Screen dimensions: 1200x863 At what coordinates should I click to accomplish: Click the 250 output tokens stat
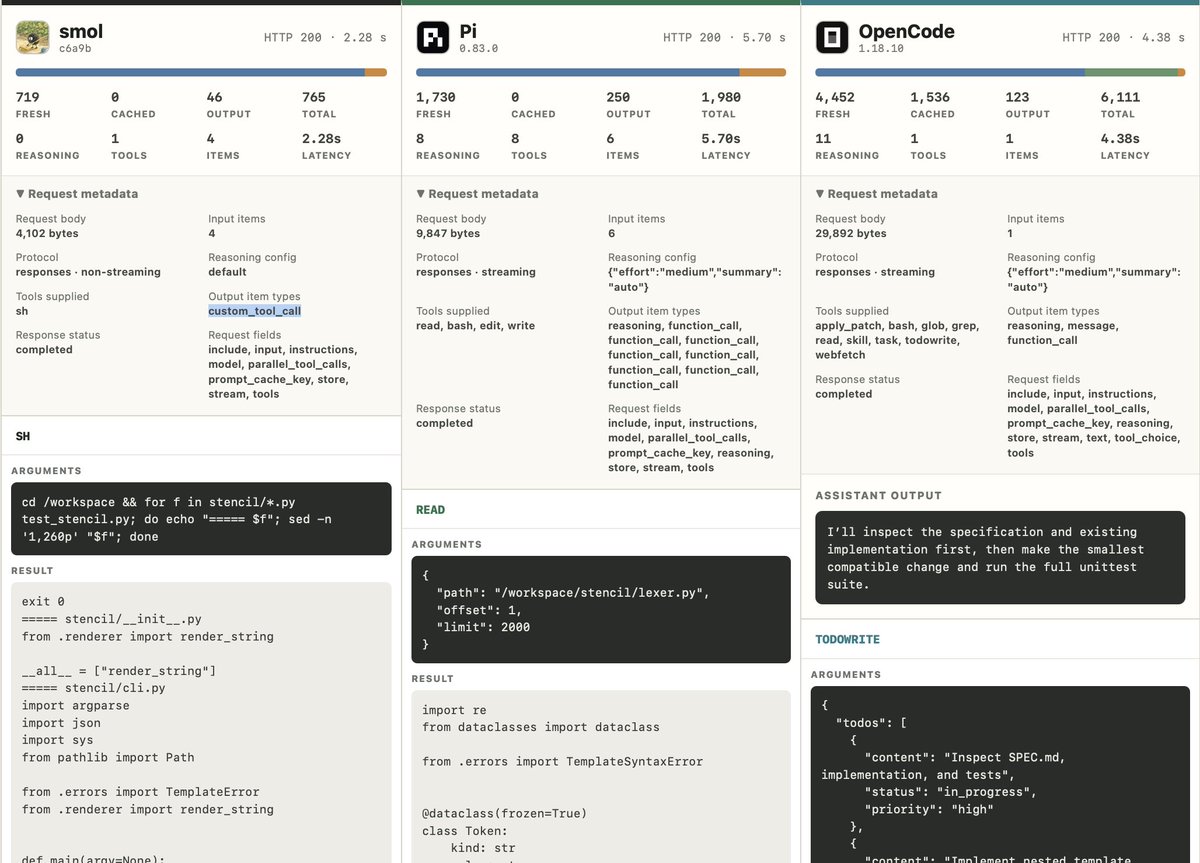coord(628,104)
